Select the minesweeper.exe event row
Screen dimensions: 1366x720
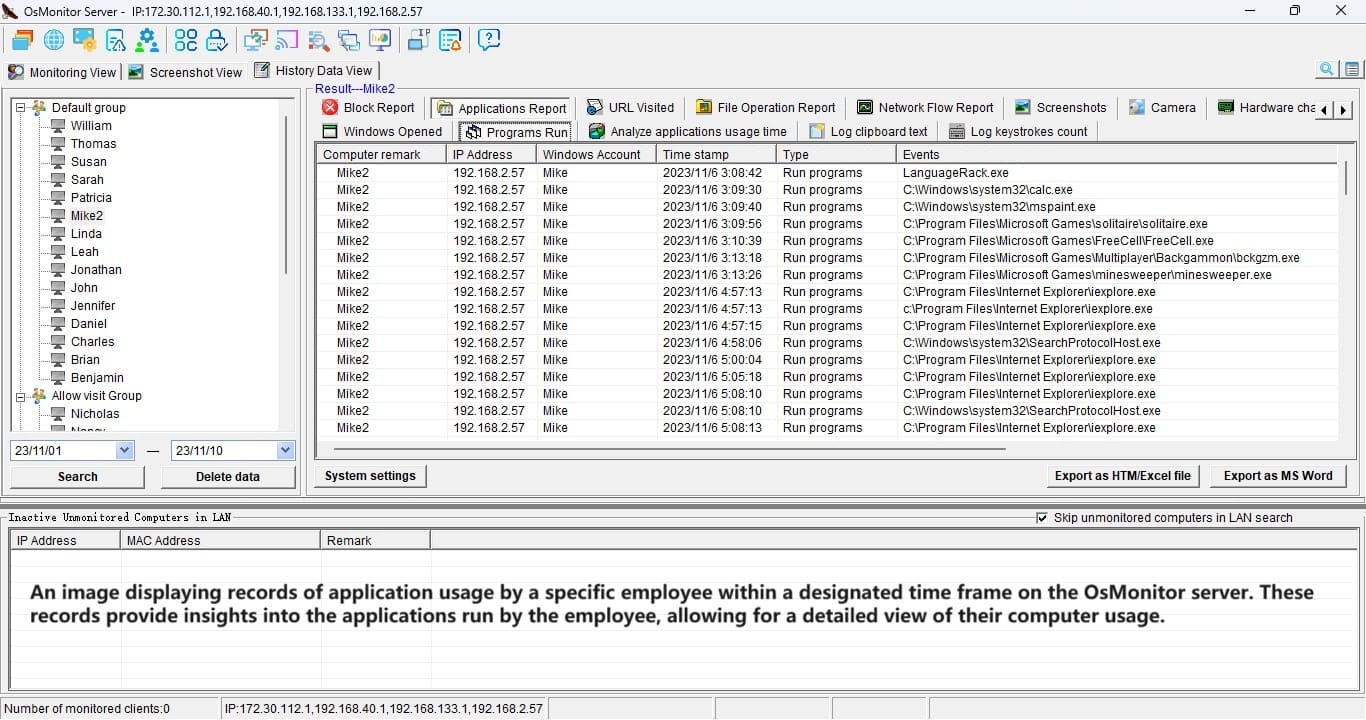click(x=827, y=275)
